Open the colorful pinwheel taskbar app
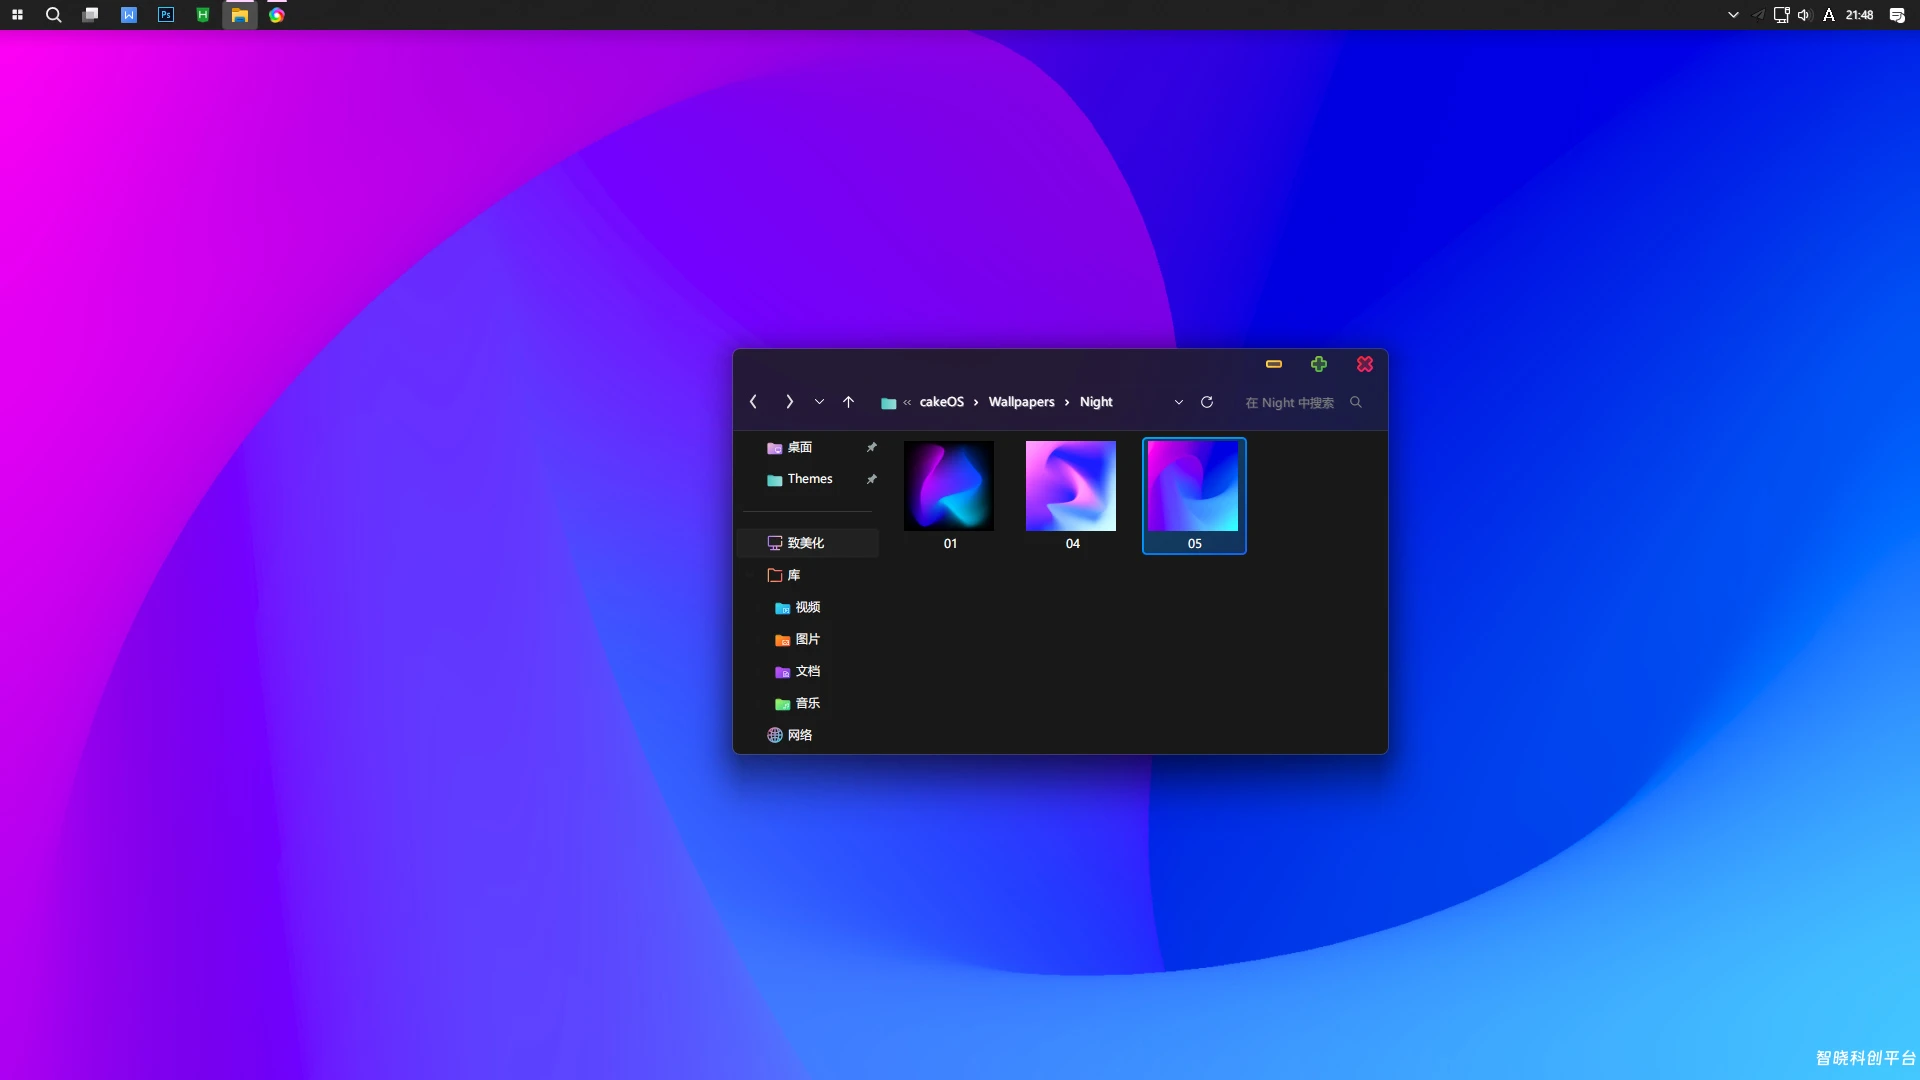The height and width of the screenshot is (1080, 1920). [x=277, y=15]
